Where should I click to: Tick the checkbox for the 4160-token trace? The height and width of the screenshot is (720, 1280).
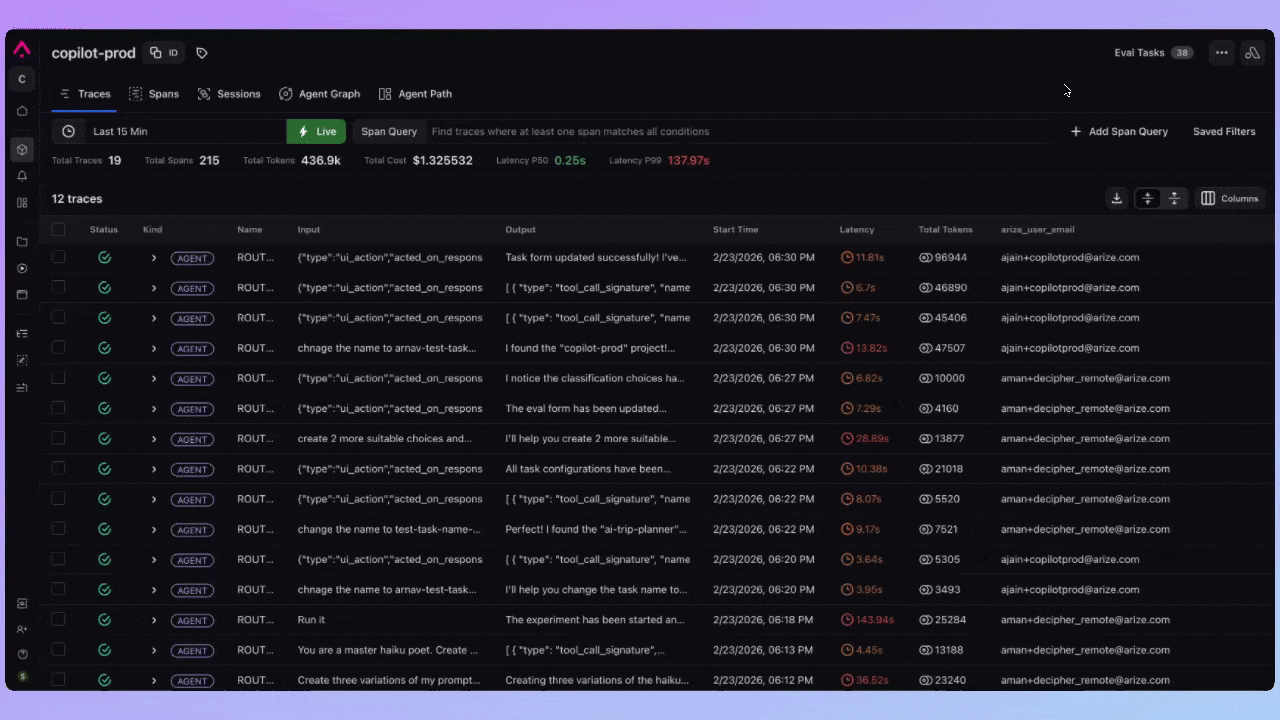click(x=58, y=408)
